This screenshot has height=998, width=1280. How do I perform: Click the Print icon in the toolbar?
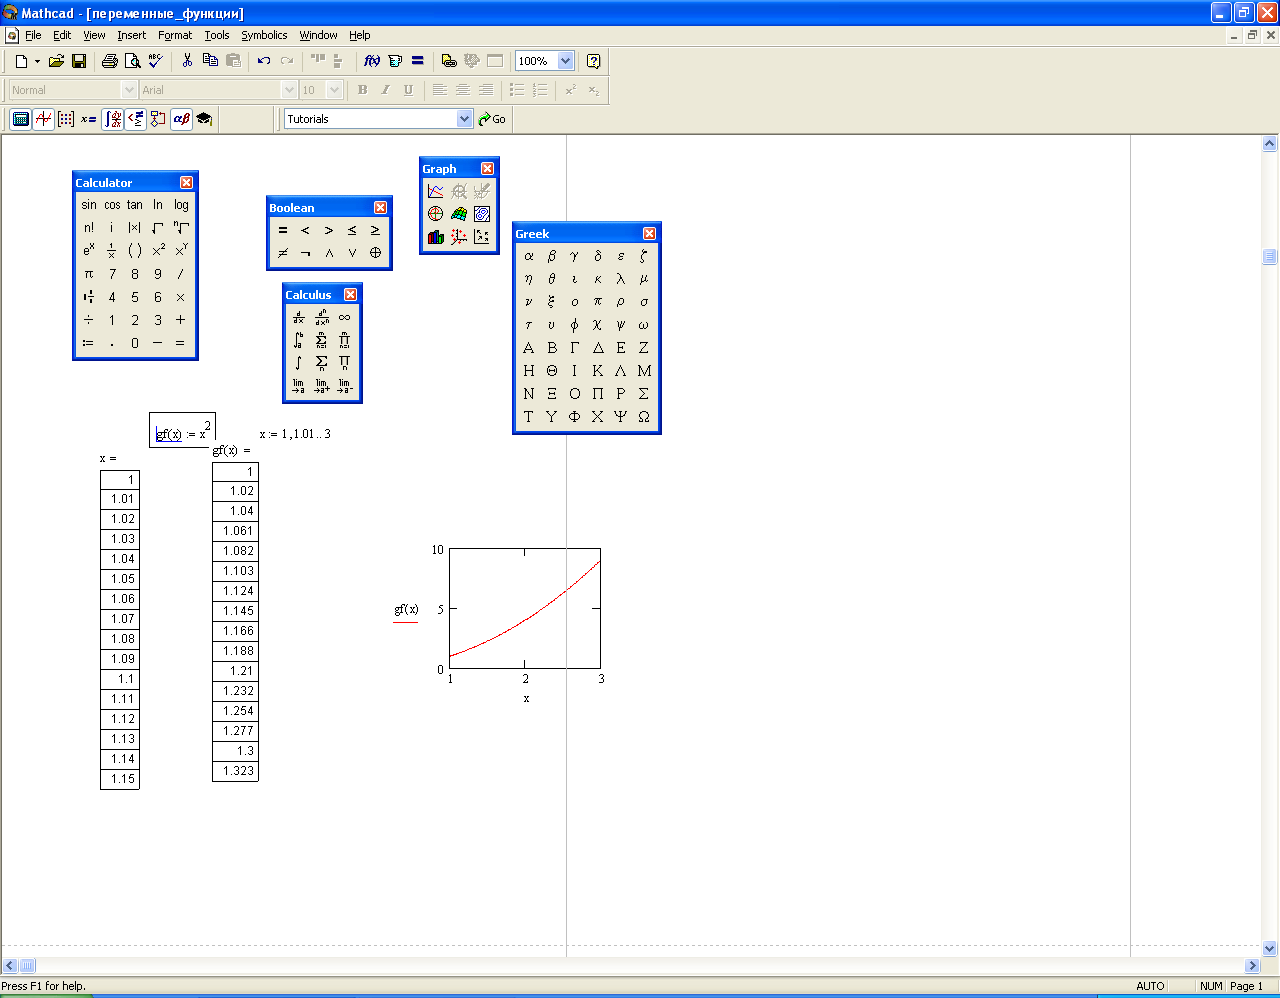tap(110, 61)
